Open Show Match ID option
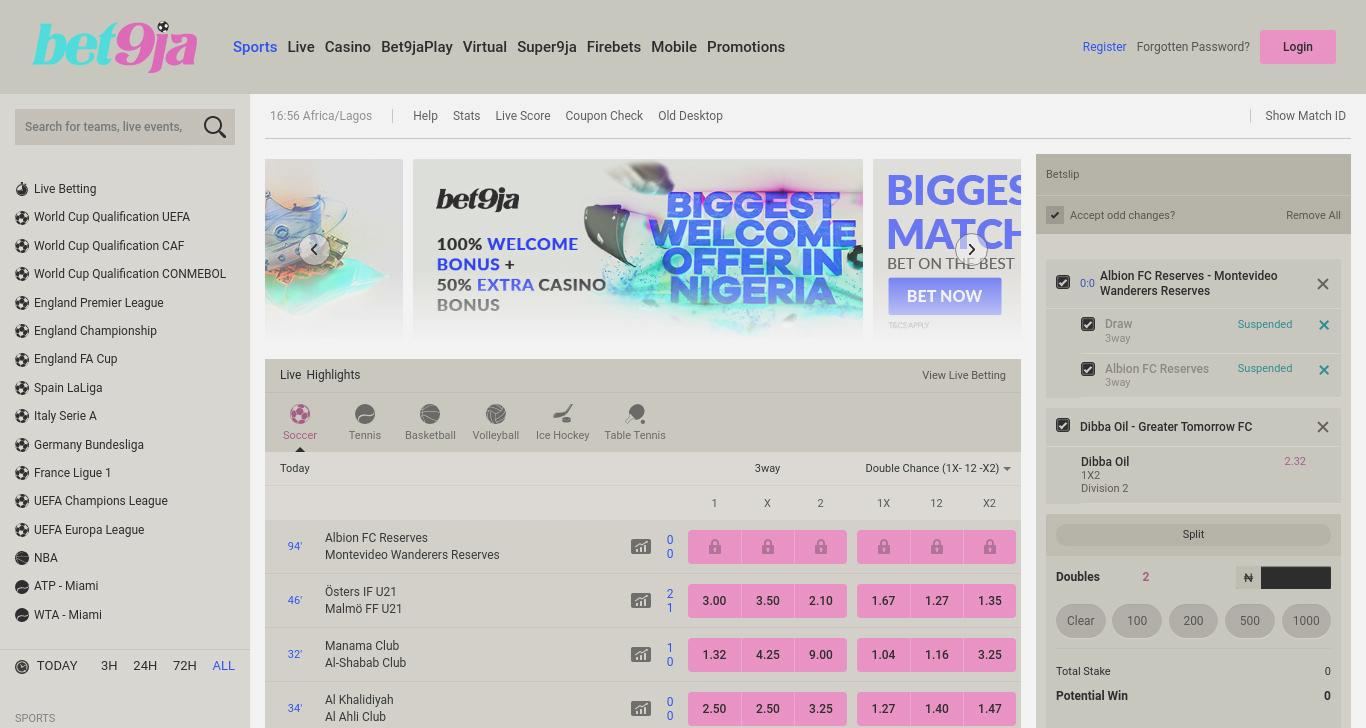The height and width of the screenshot is (728, 1366). coord(1305,116)
